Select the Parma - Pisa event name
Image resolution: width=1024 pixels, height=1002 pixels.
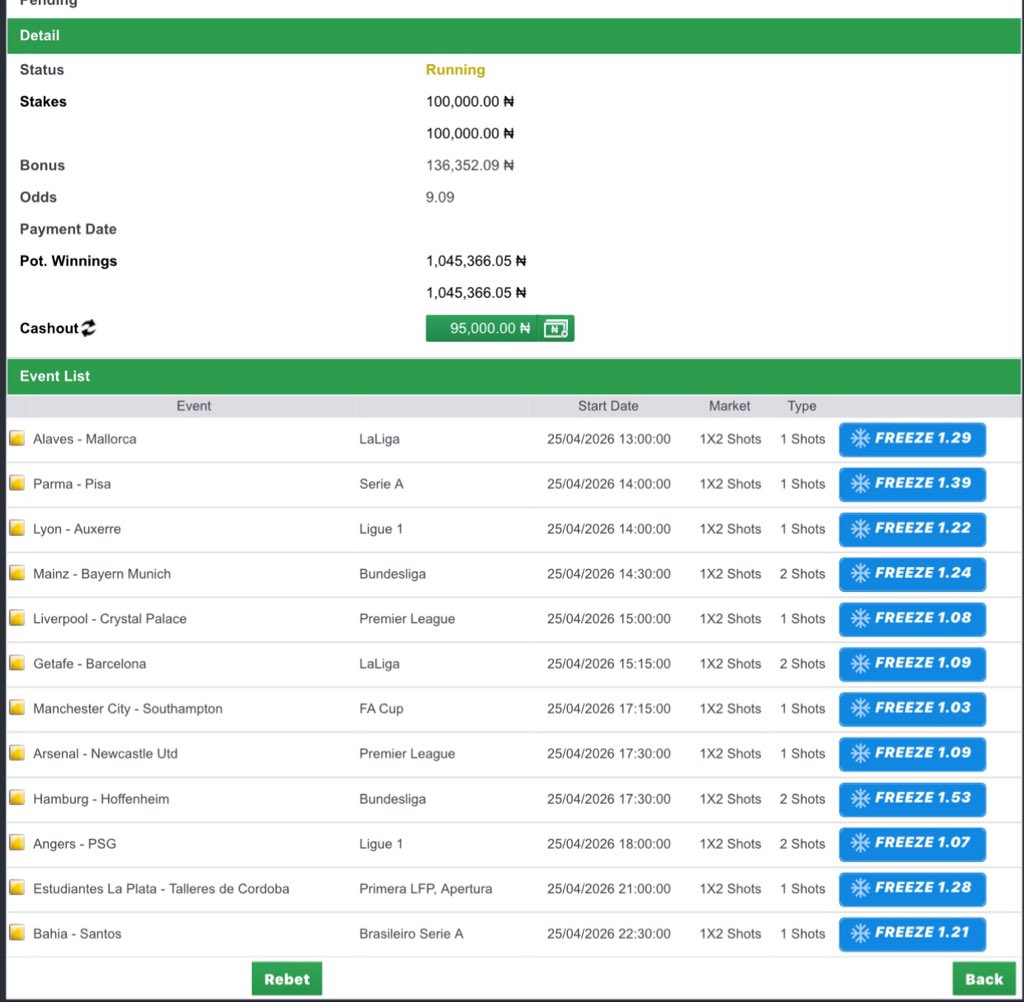tap(72, 484)
